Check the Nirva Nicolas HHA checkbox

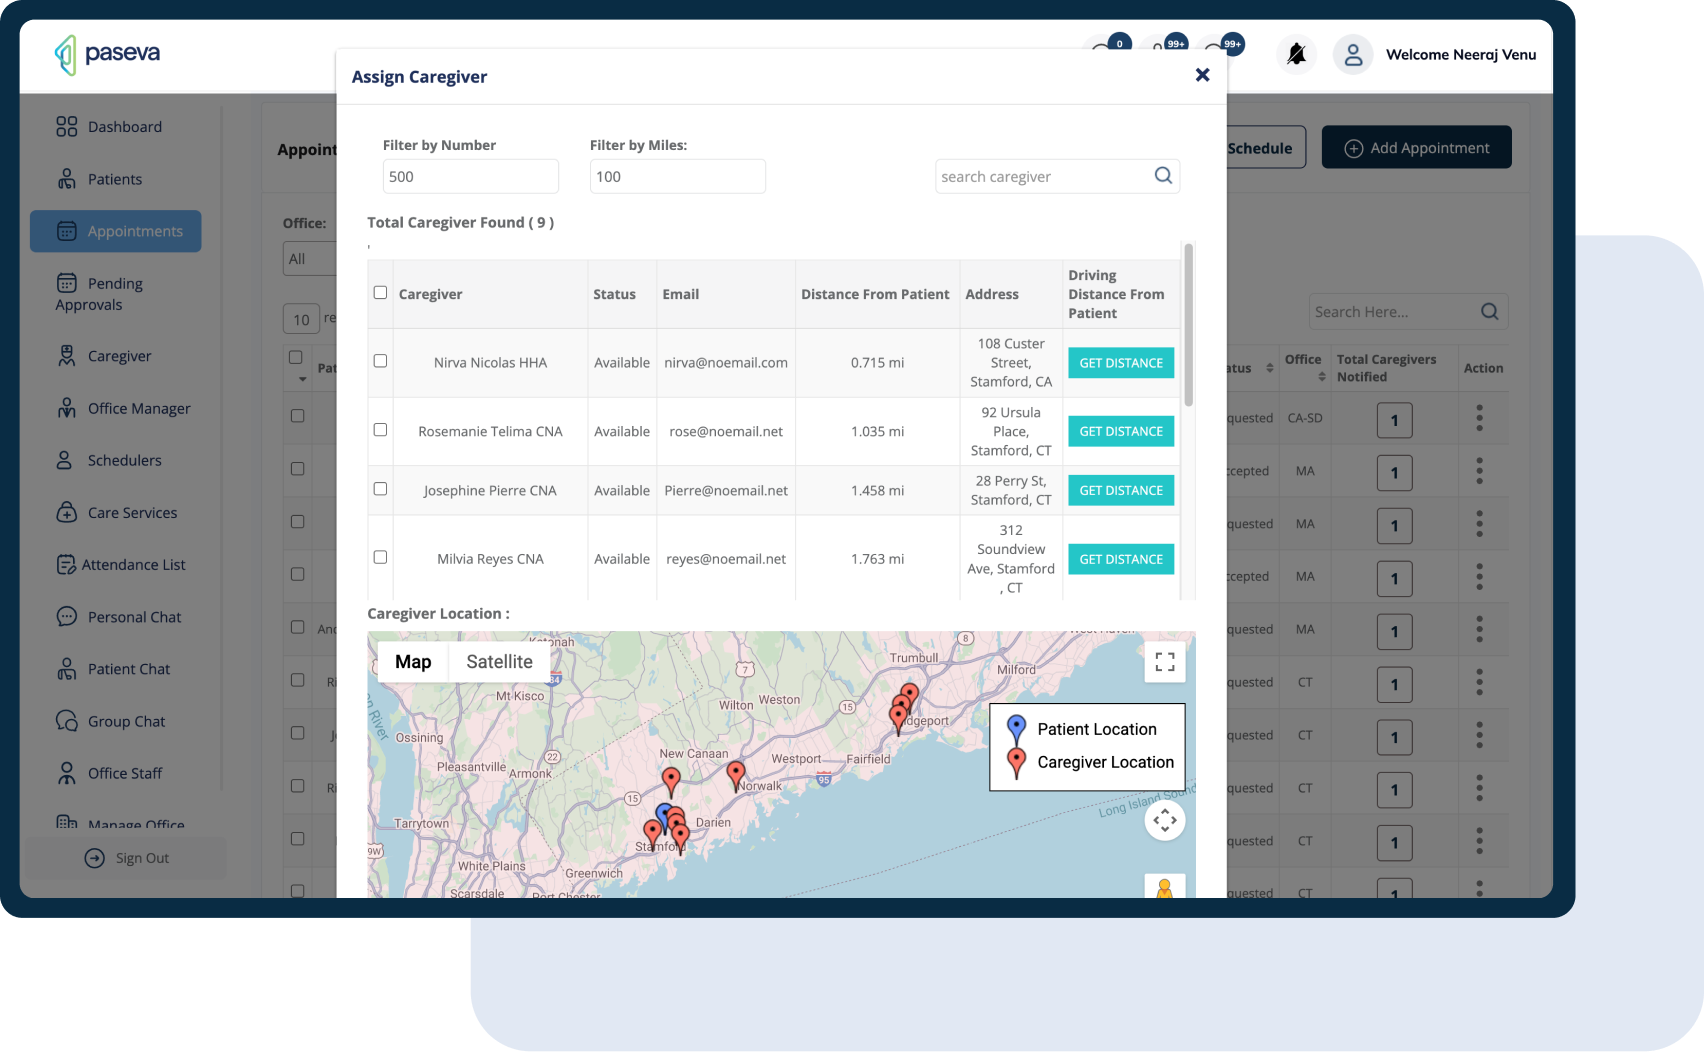(380, 361)
